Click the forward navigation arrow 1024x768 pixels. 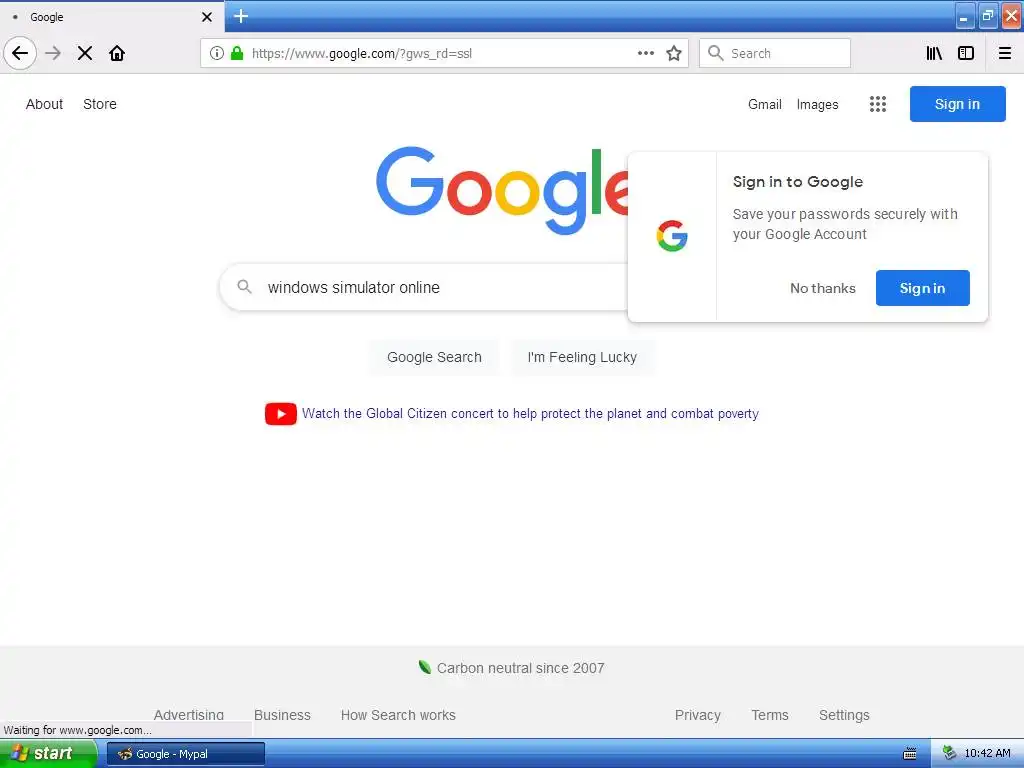[x=53, y=53]
